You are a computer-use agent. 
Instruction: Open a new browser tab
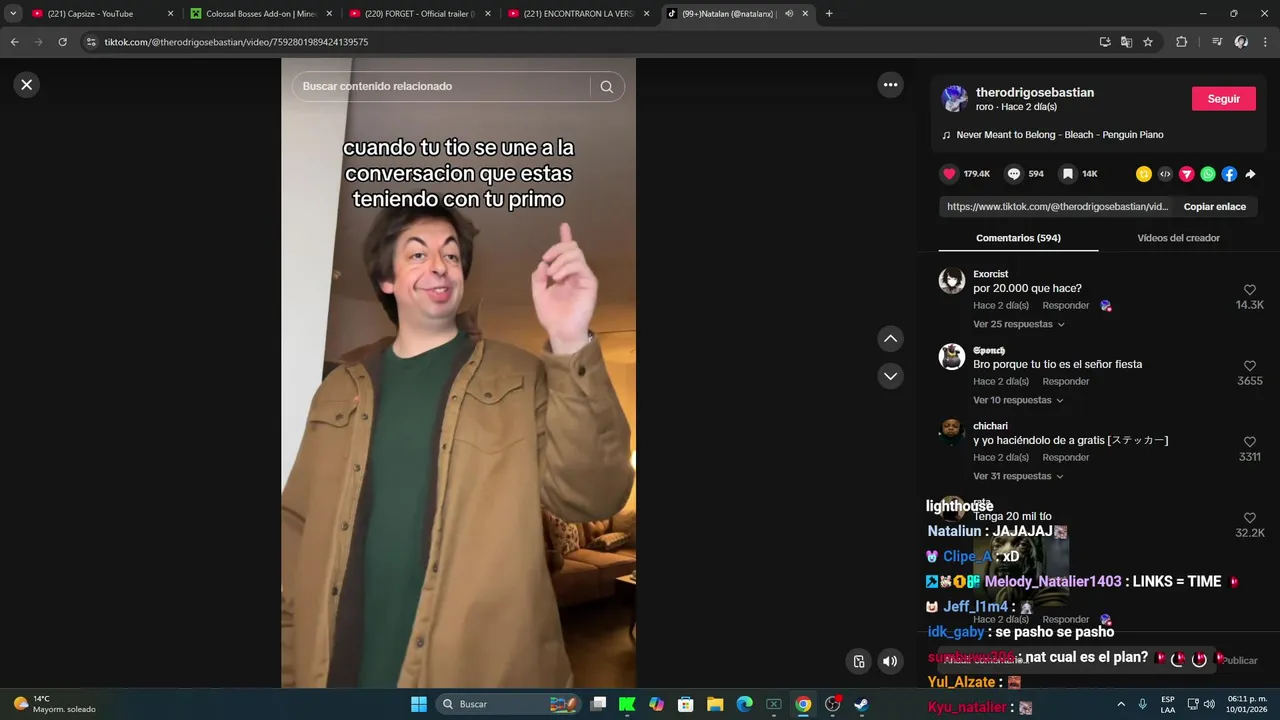click(x=829, y=14)
